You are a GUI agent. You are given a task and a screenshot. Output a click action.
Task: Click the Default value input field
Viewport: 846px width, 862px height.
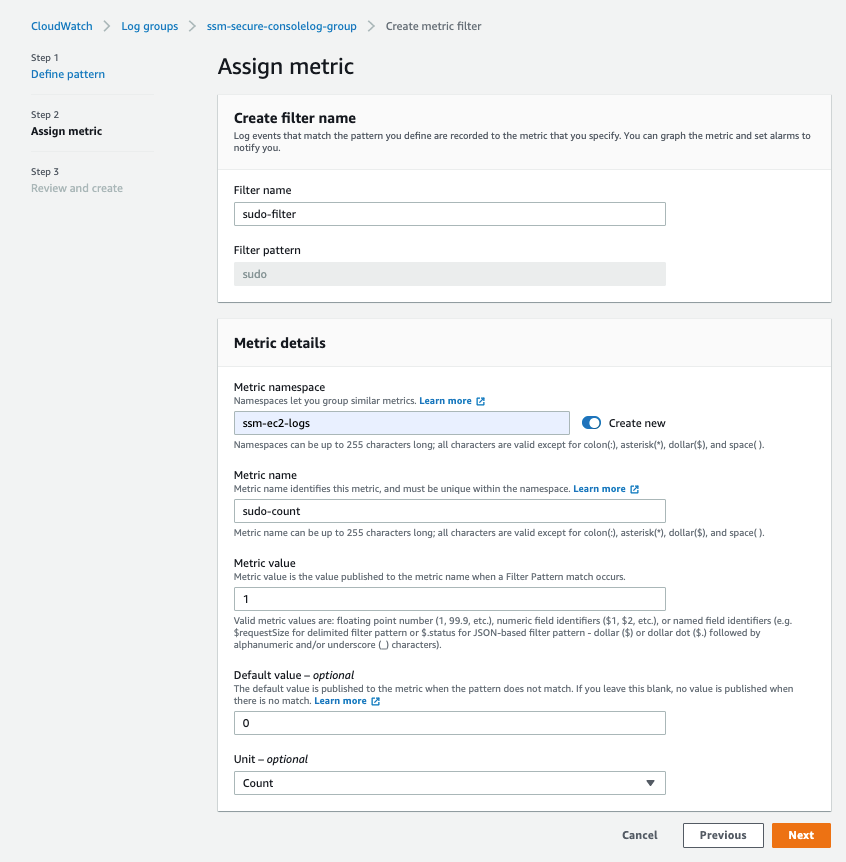pos(449,722)
